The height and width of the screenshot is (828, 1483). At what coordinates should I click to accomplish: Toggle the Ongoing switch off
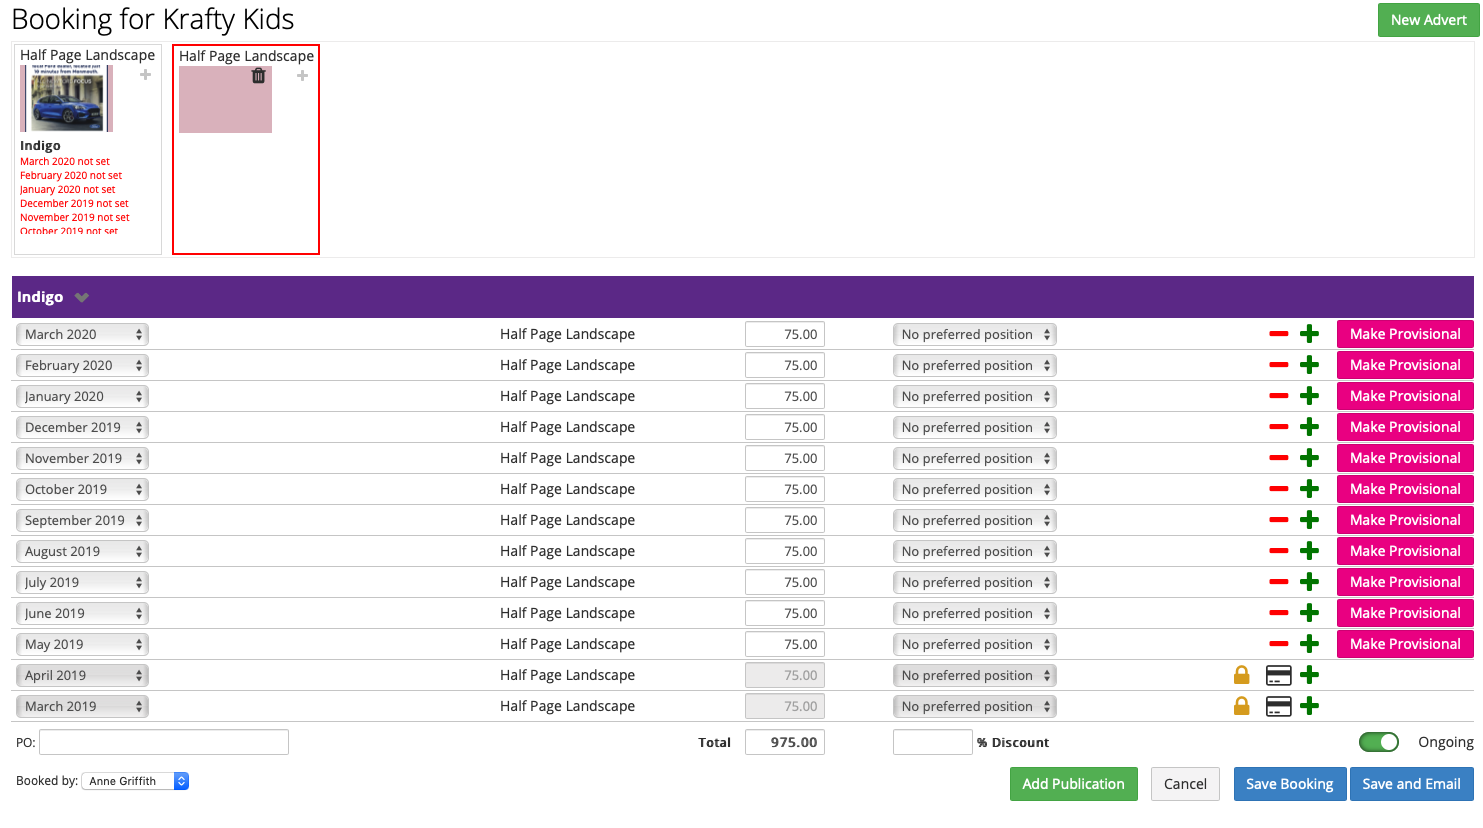pyautogui.click(x=1379, y=742)
